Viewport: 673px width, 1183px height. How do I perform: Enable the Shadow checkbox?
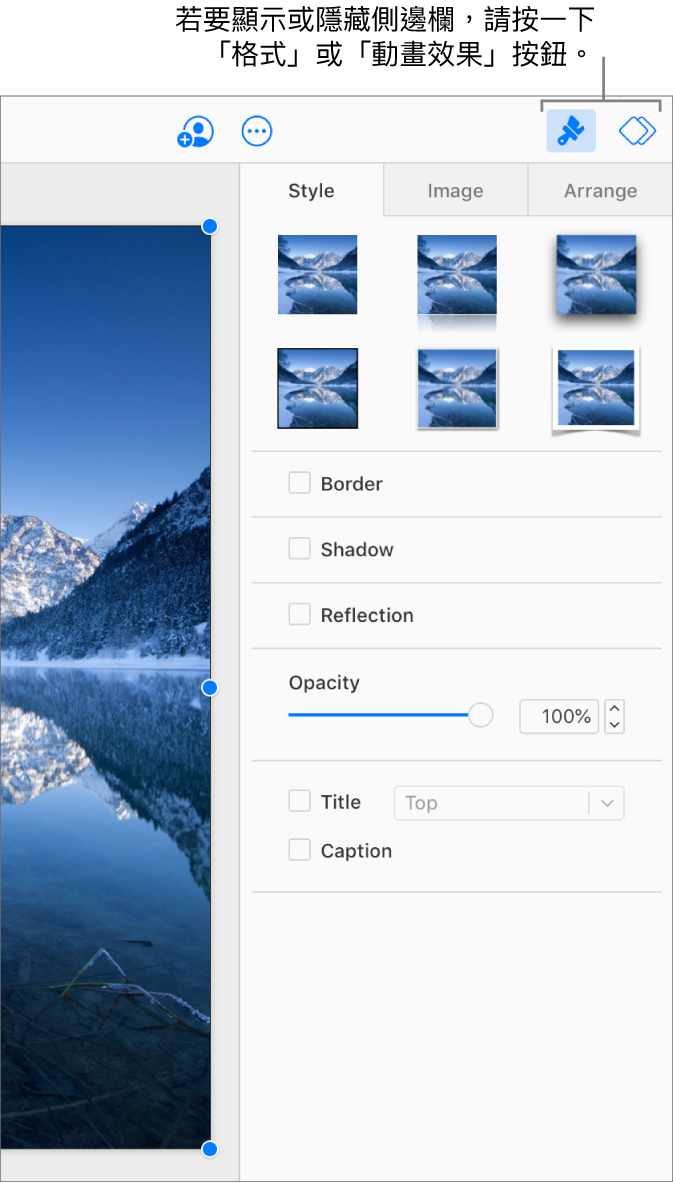(x=300, y=548)
